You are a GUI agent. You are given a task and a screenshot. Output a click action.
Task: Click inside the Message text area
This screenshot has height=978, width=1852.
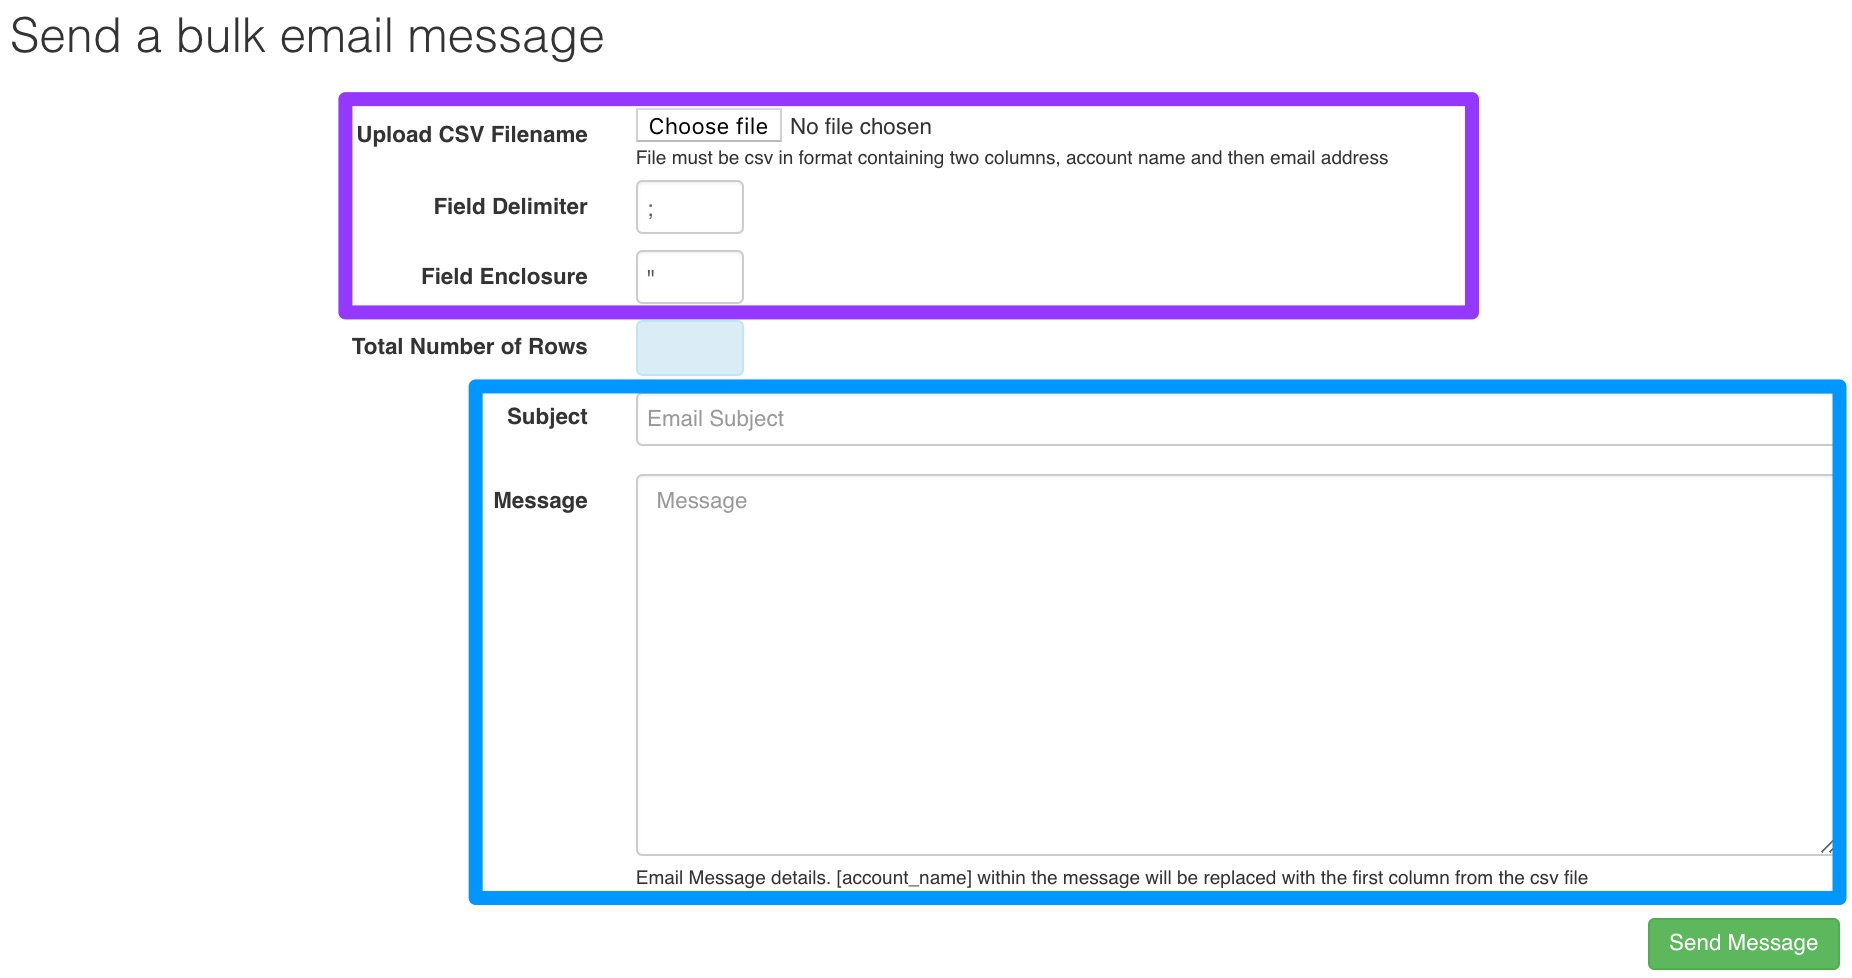coord(1234,665)
